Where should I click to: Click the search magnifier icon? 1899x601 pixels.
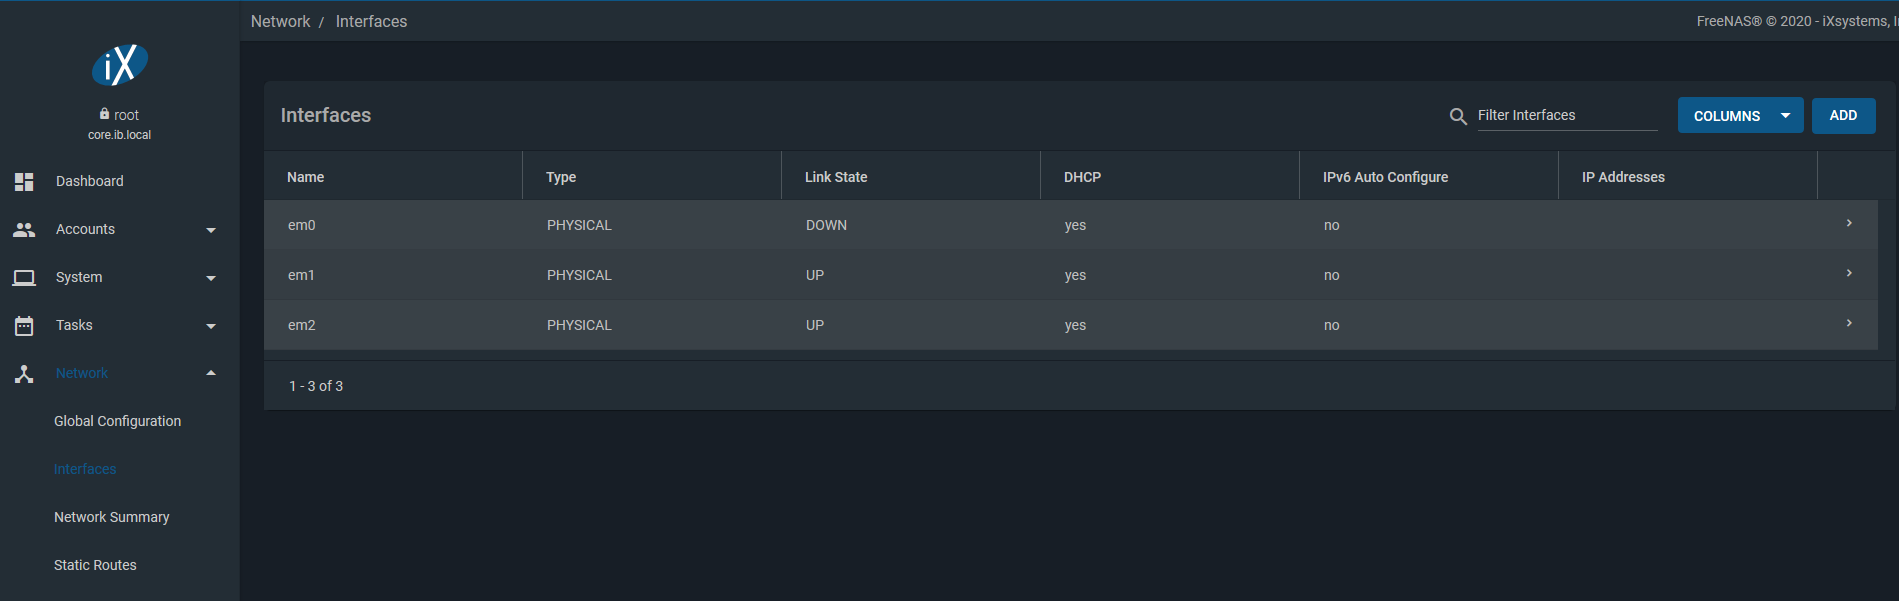(x=1458, y=116)
